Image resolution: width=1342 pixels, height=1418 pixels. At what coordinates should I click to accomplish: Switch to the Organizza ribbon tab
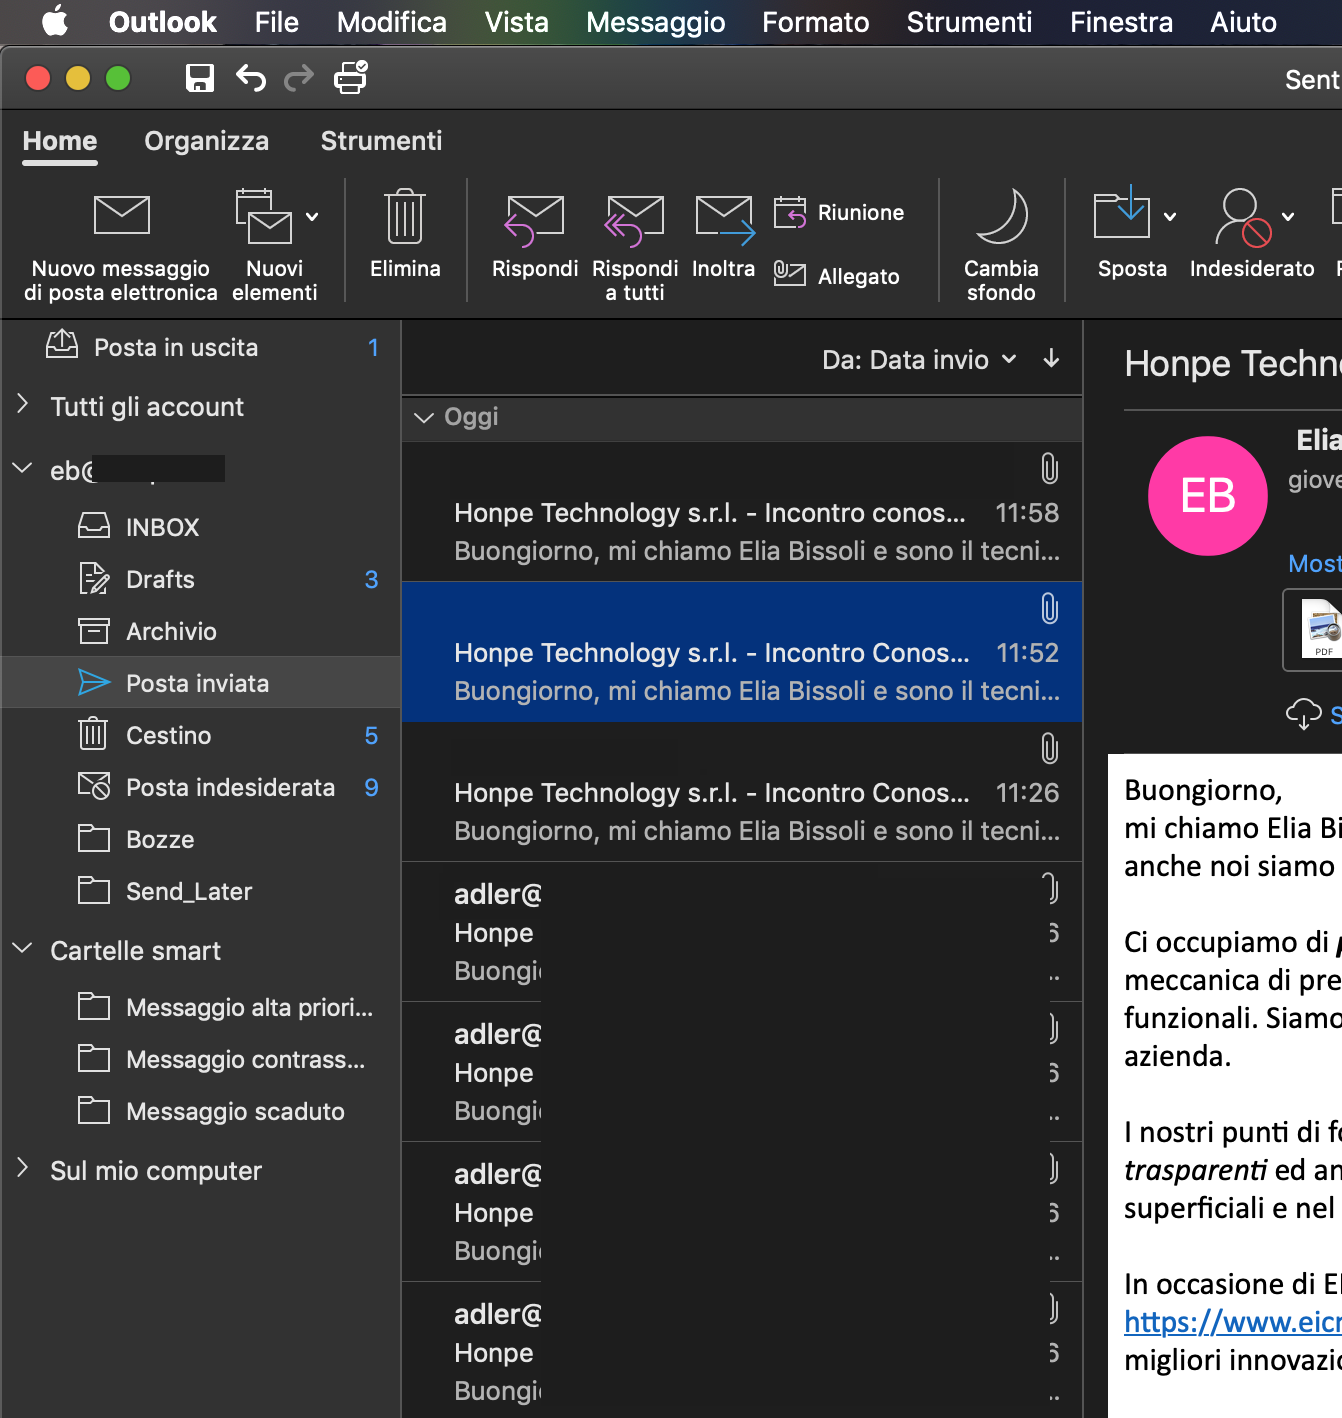tap(206, 141)
